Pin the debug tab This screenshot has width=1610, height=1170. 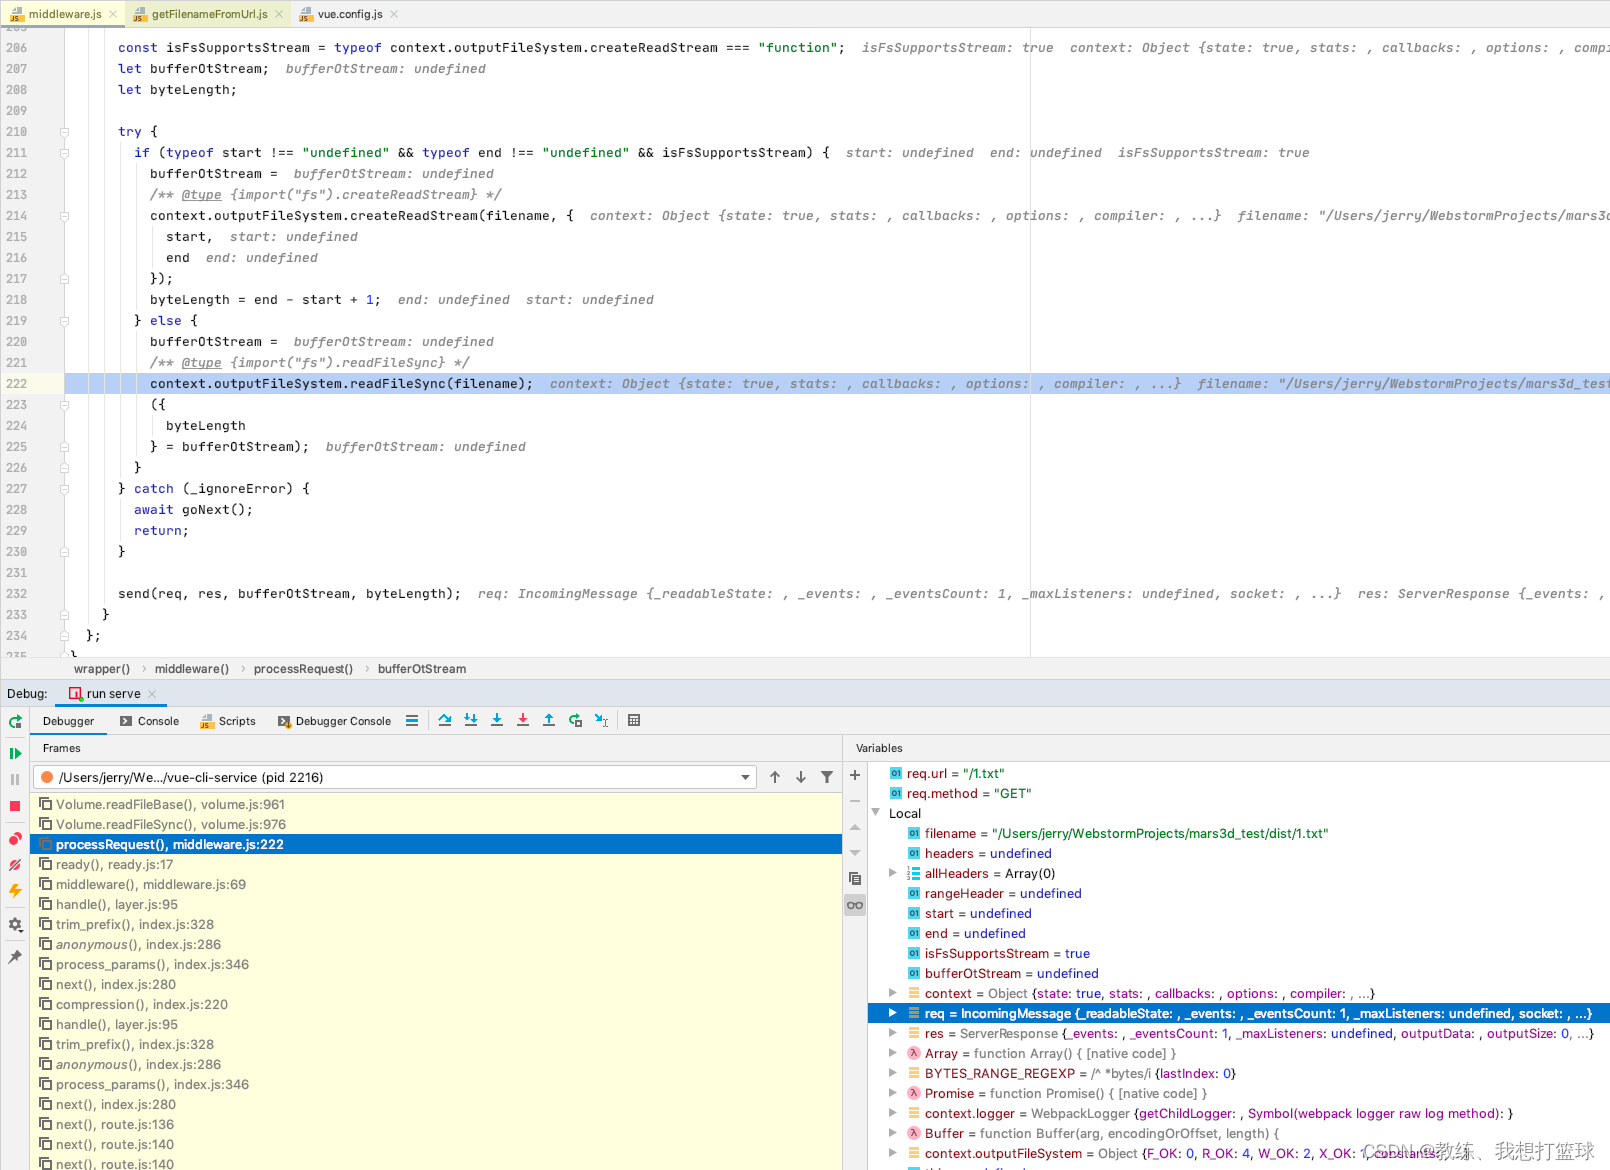pos(15,957)
